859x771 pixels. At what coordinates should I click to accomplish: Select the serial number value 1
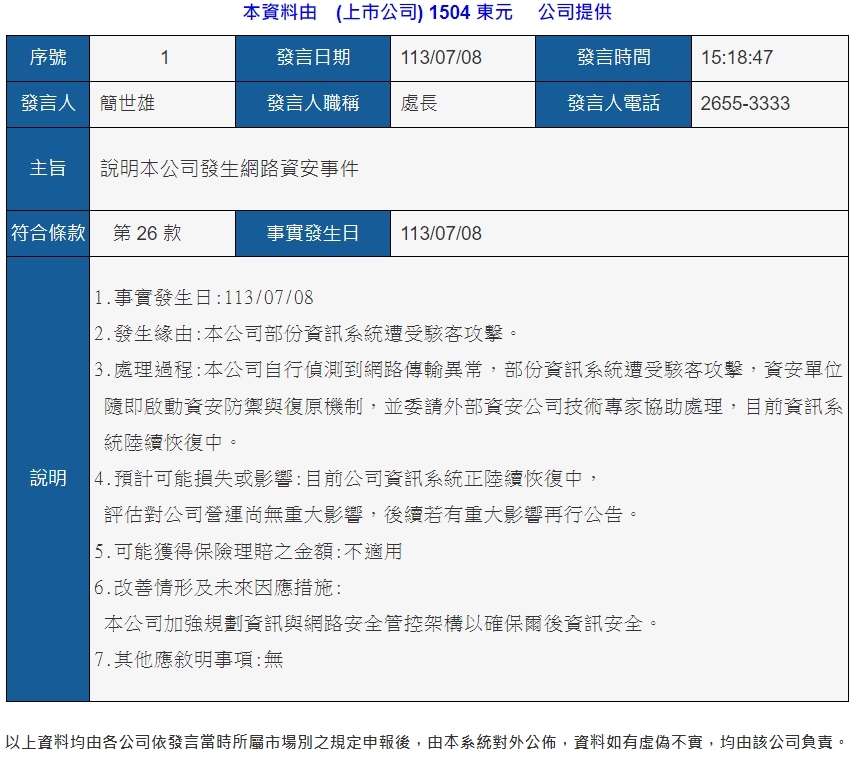click(x=164, y=58)
